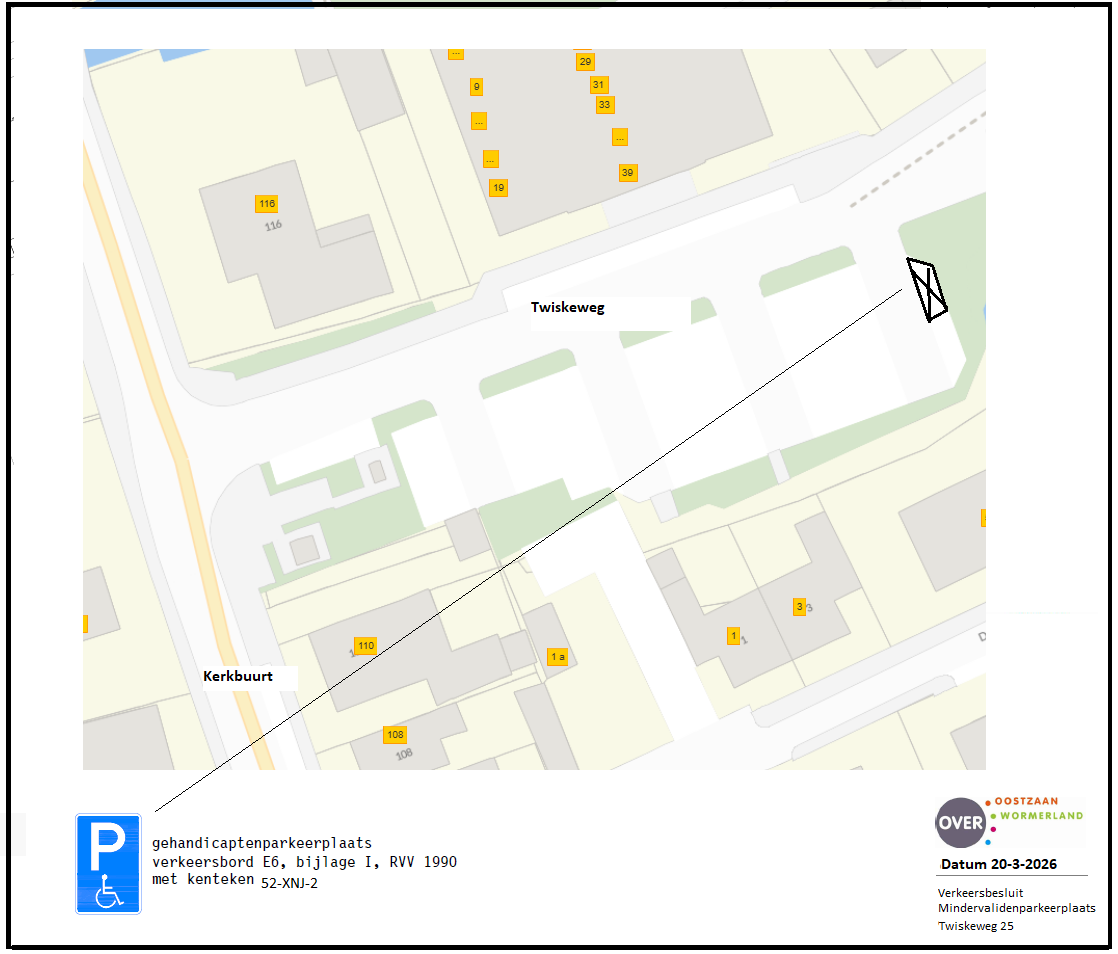Click the yellow marker labeled 108
The image size is (1118, 954).
(x=395, y=735)
